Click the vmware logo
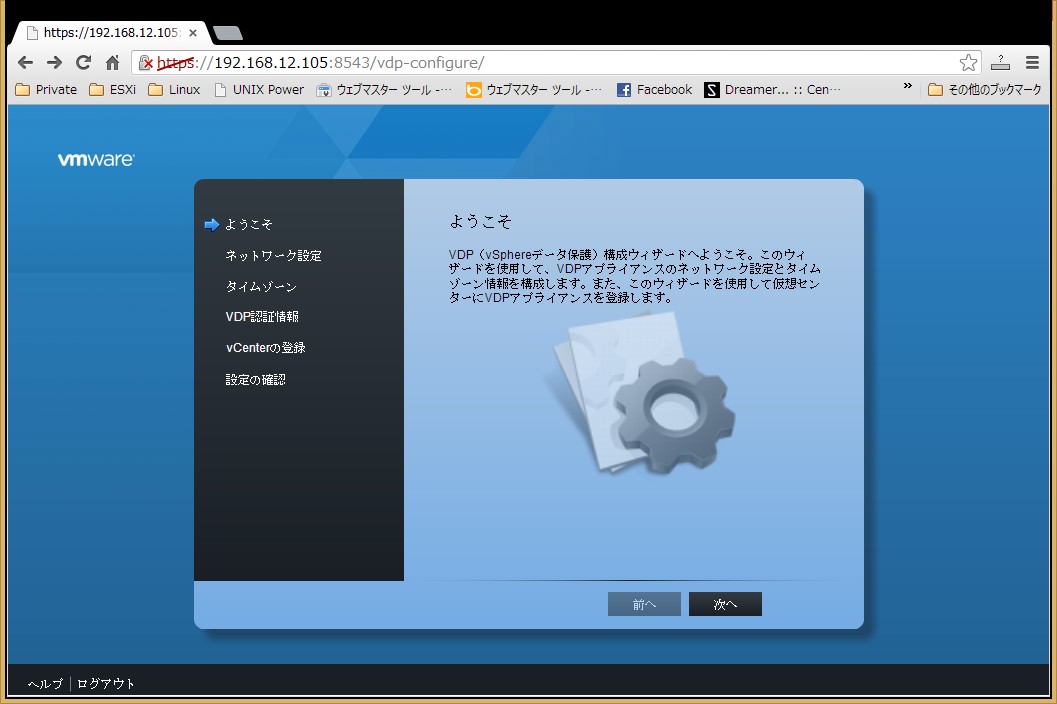Viewport: 1057px width, 704px height. click(96, 159)
